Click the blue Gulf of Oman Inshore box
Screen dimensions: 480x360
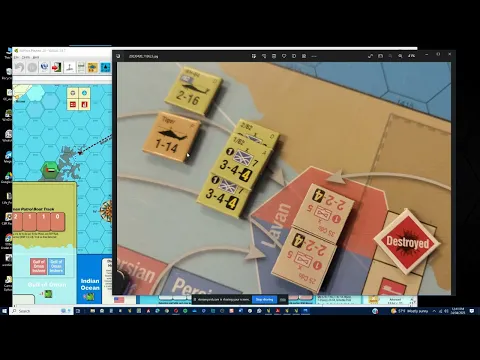pos(56,266)
